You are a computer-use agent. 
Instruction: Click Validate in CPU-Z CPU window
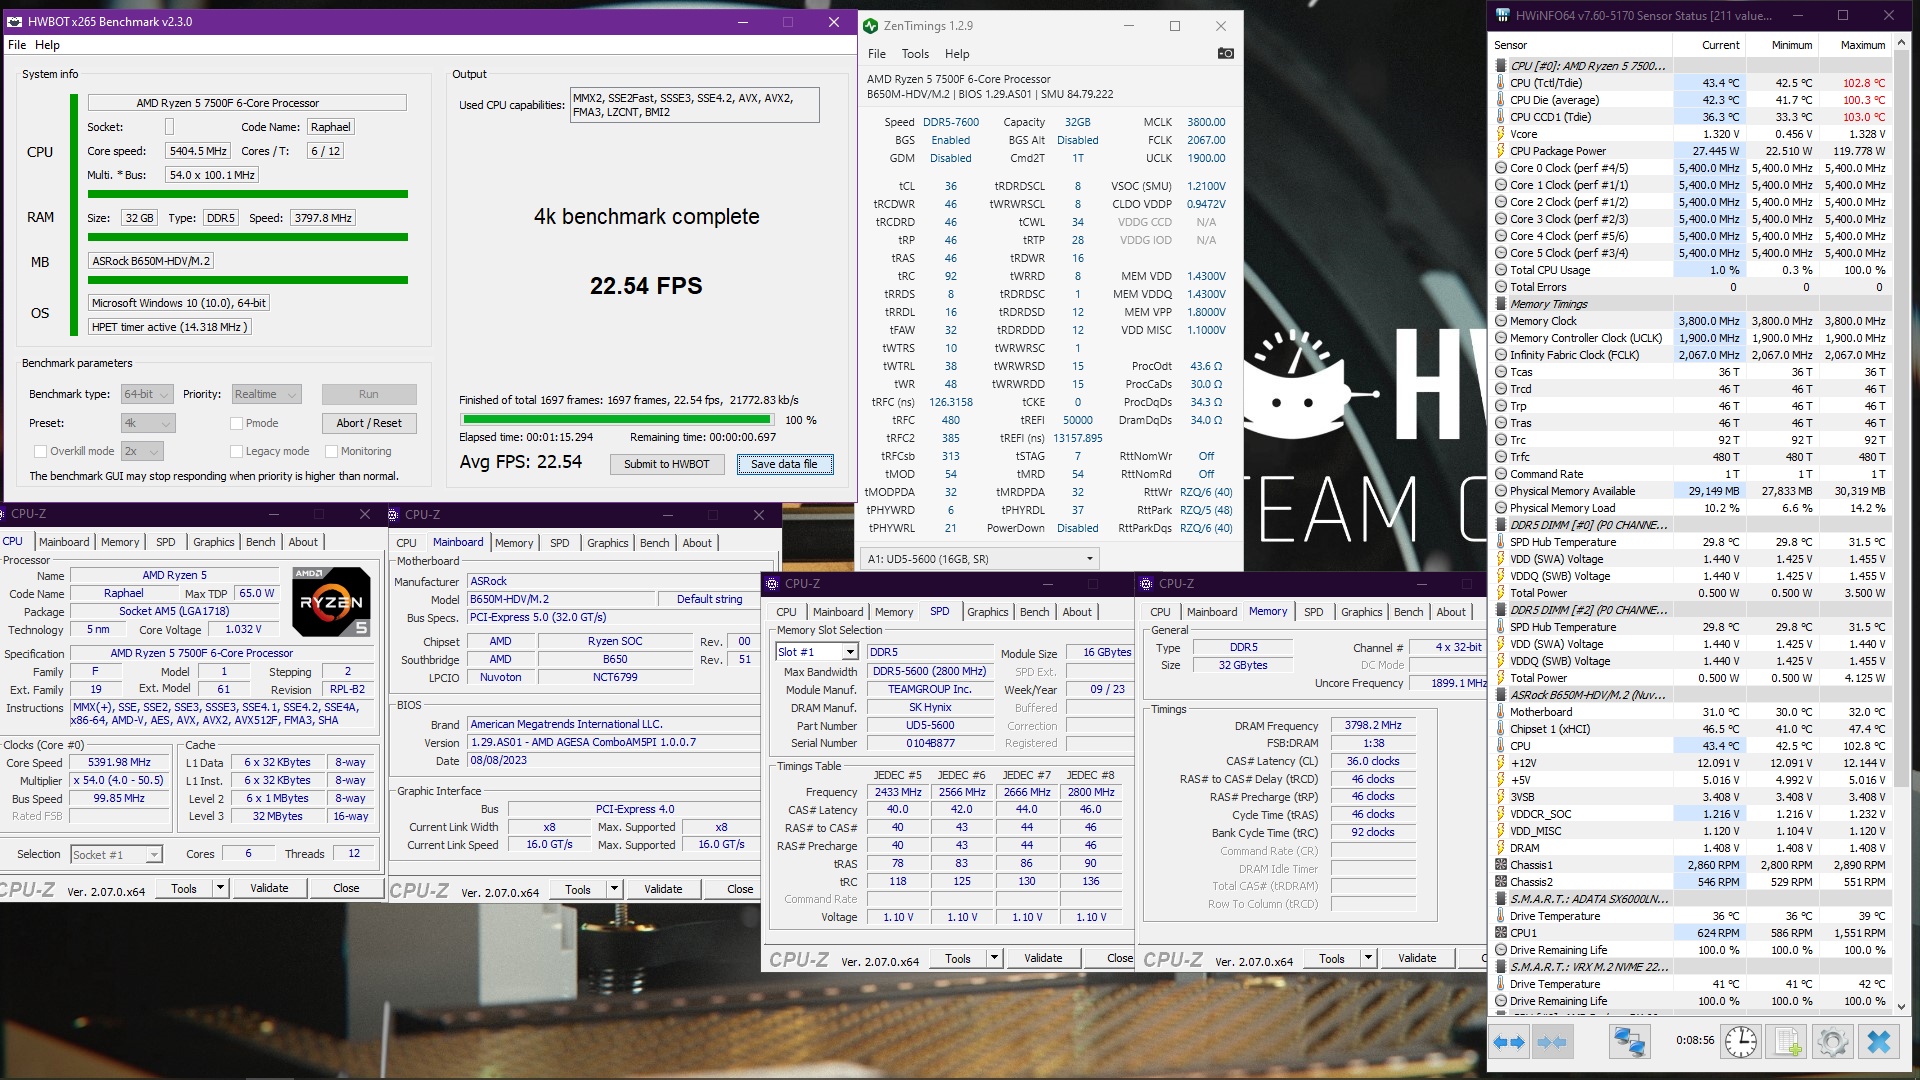click(x=269, y=888)
